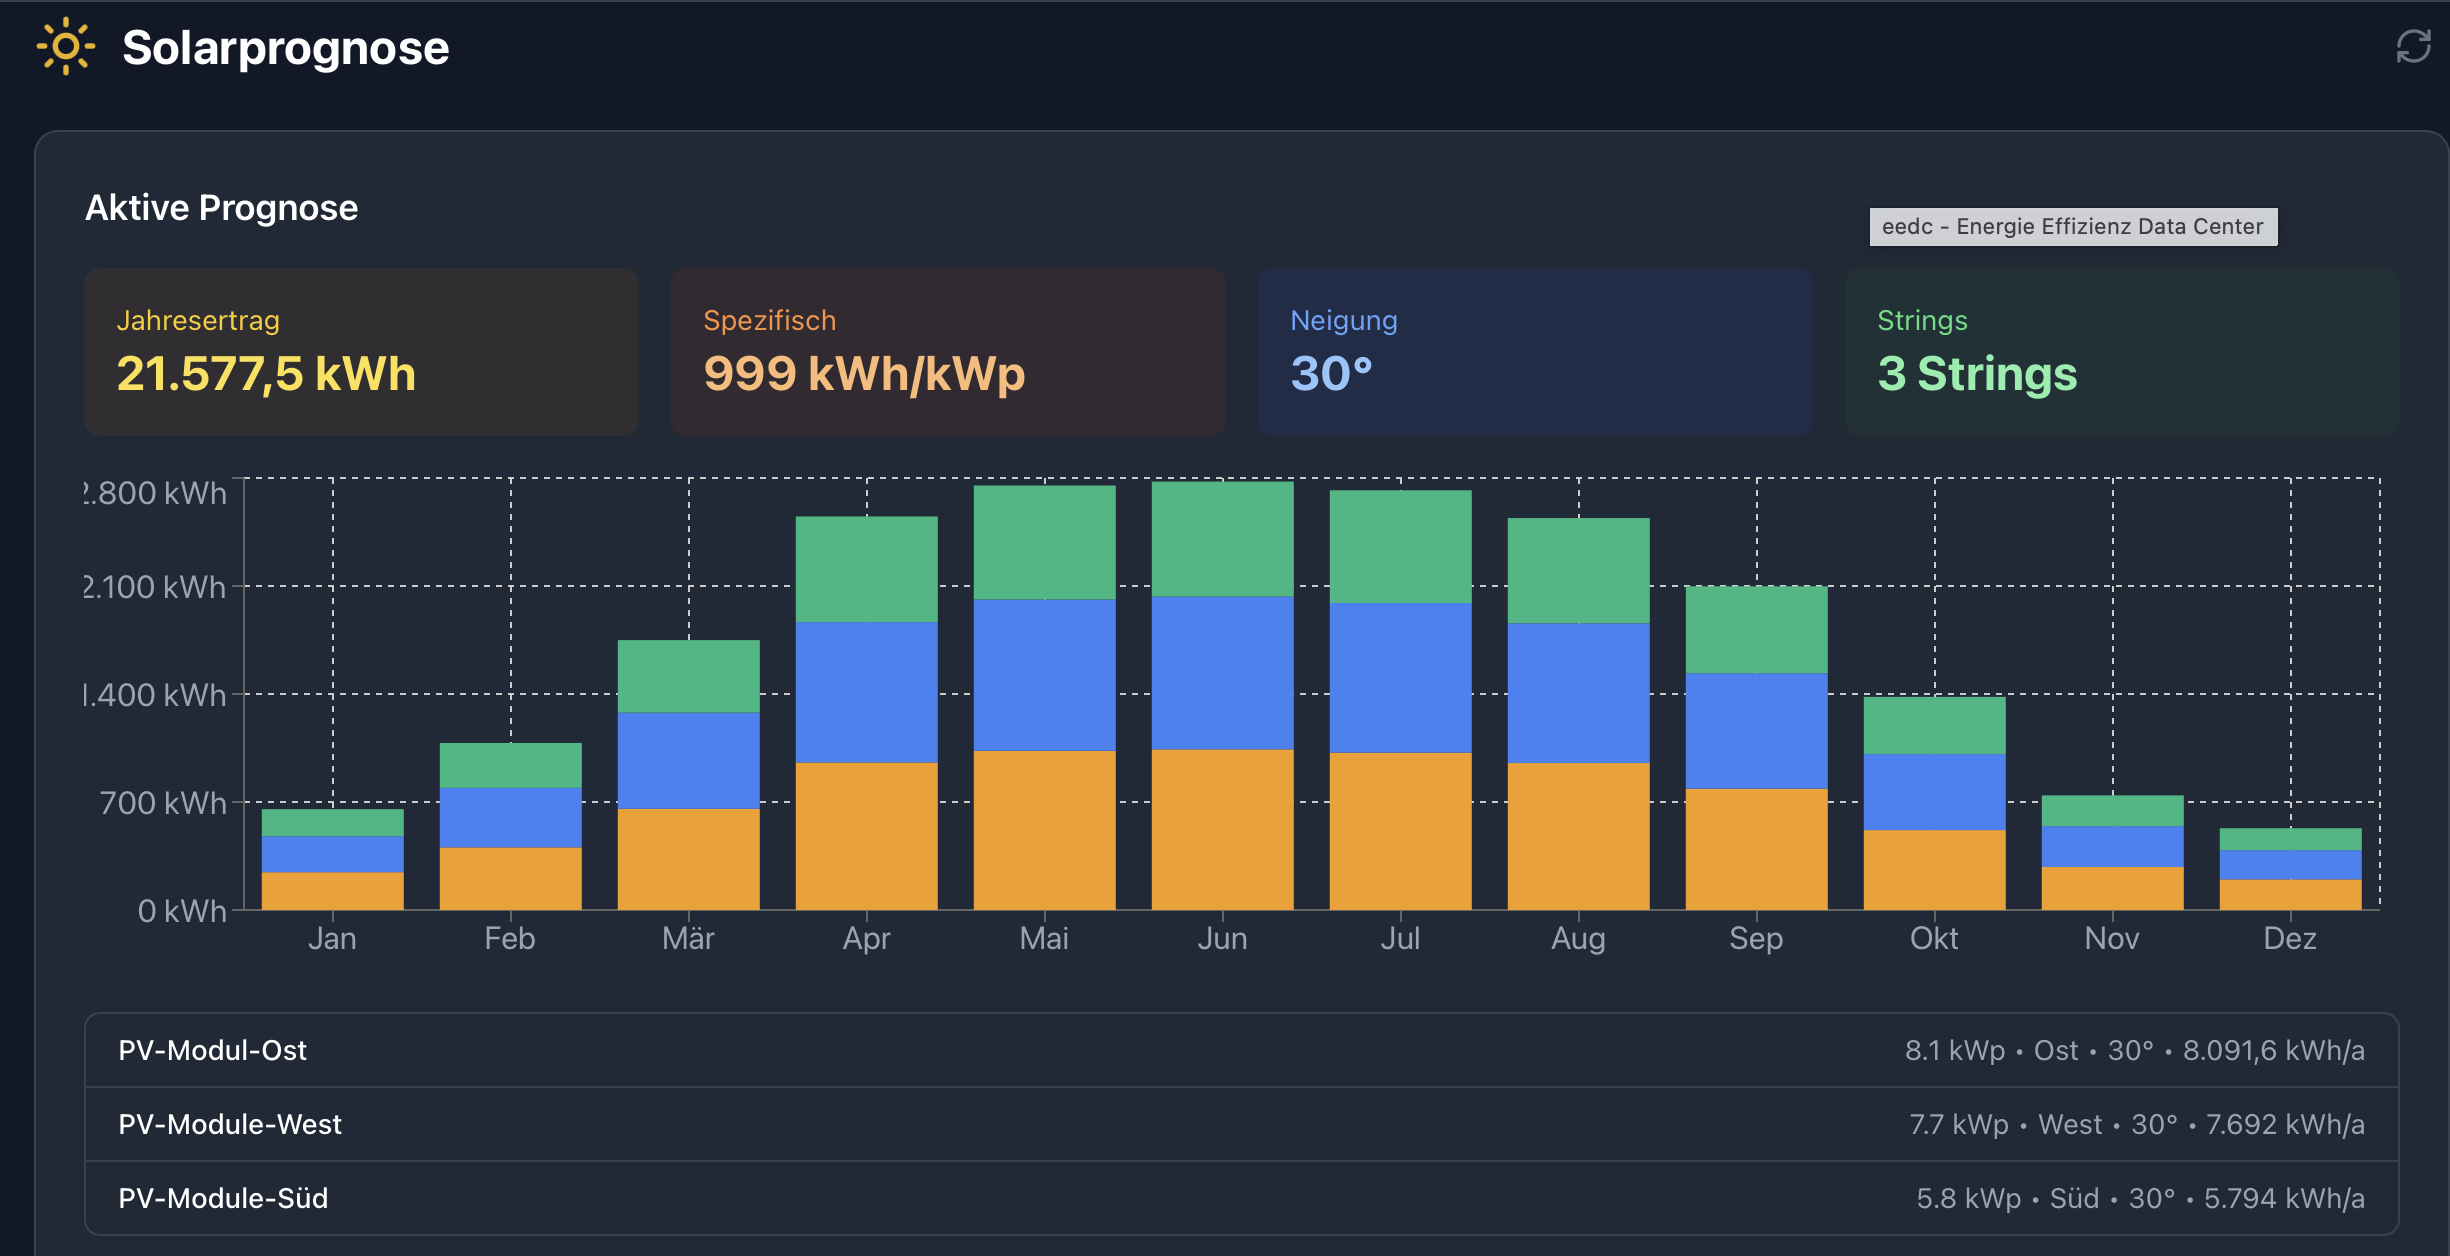
Task: Select the PV-Module-Süd row
Action: (x=1241, y=1198)
